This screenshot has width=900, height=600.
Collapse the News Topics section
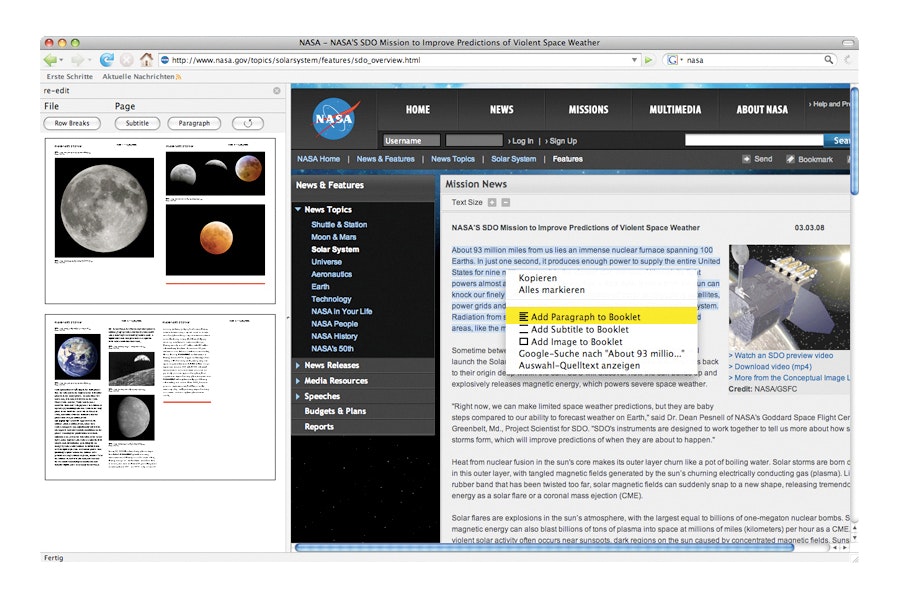[298, 210]
